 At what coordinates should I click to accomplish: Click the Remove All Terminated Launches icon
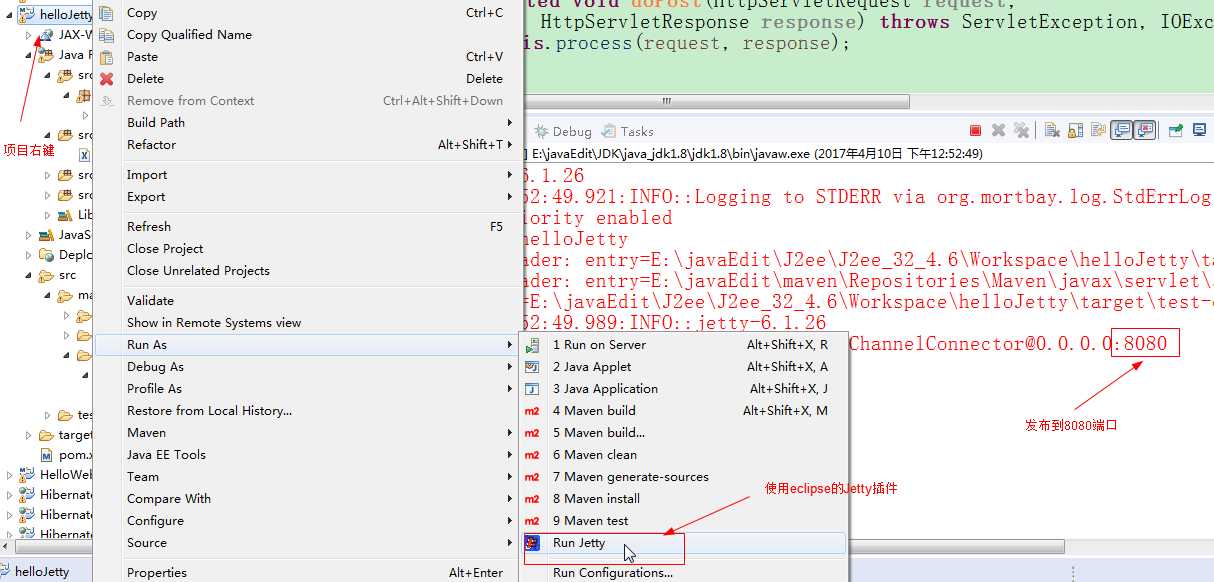coord(1021,131)
